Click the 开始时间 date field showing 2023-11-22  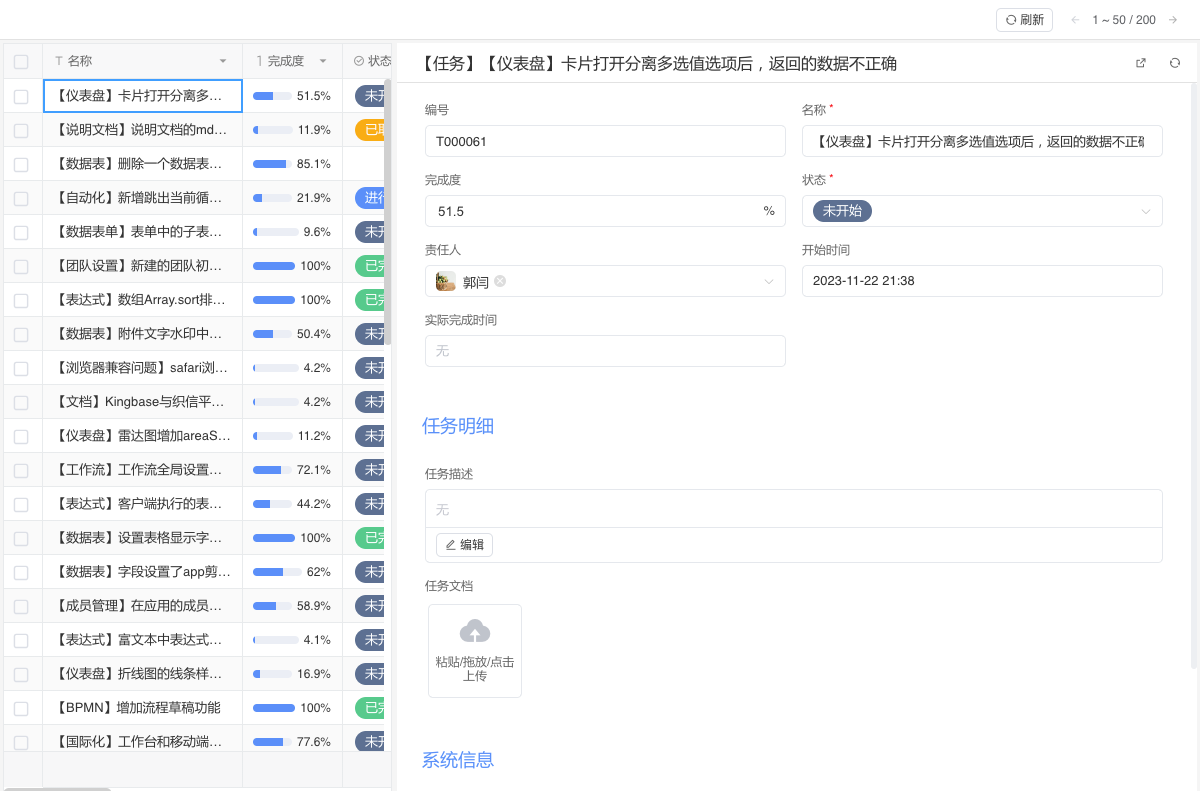pos(982,281)
